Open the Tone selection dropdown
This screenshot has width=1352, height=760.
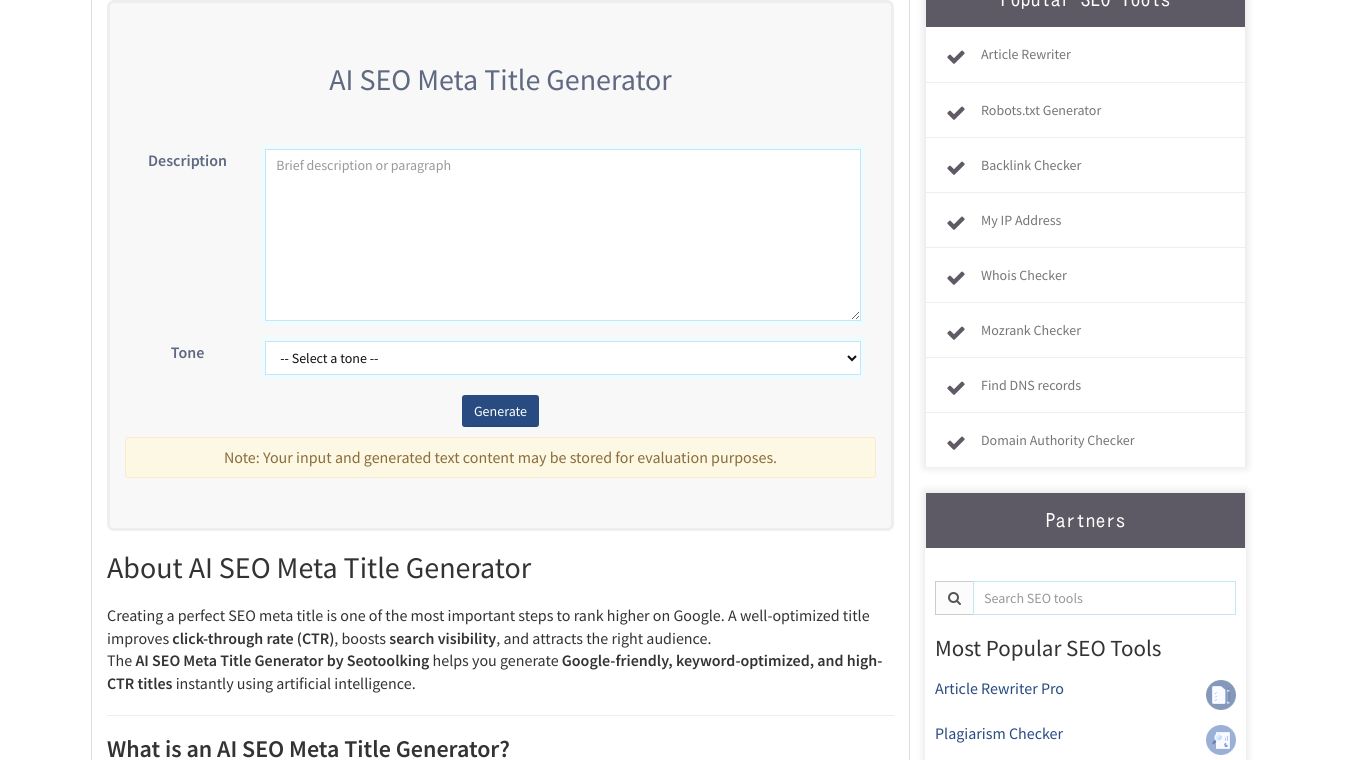click(562, 358)
